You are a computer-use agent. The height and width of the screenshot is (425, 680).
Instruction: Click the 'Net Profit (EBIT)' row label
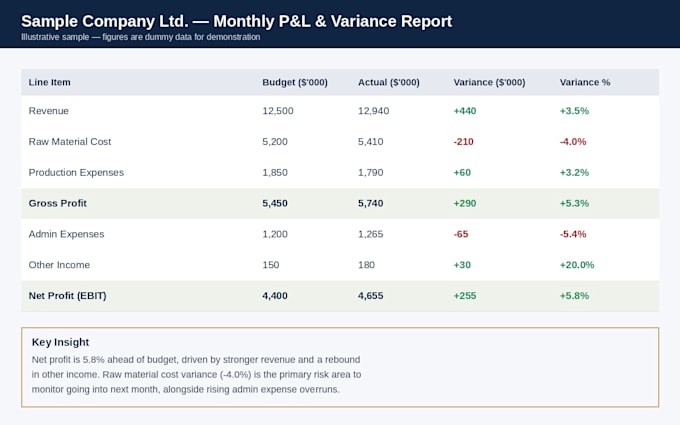click(x=68, y=296)
